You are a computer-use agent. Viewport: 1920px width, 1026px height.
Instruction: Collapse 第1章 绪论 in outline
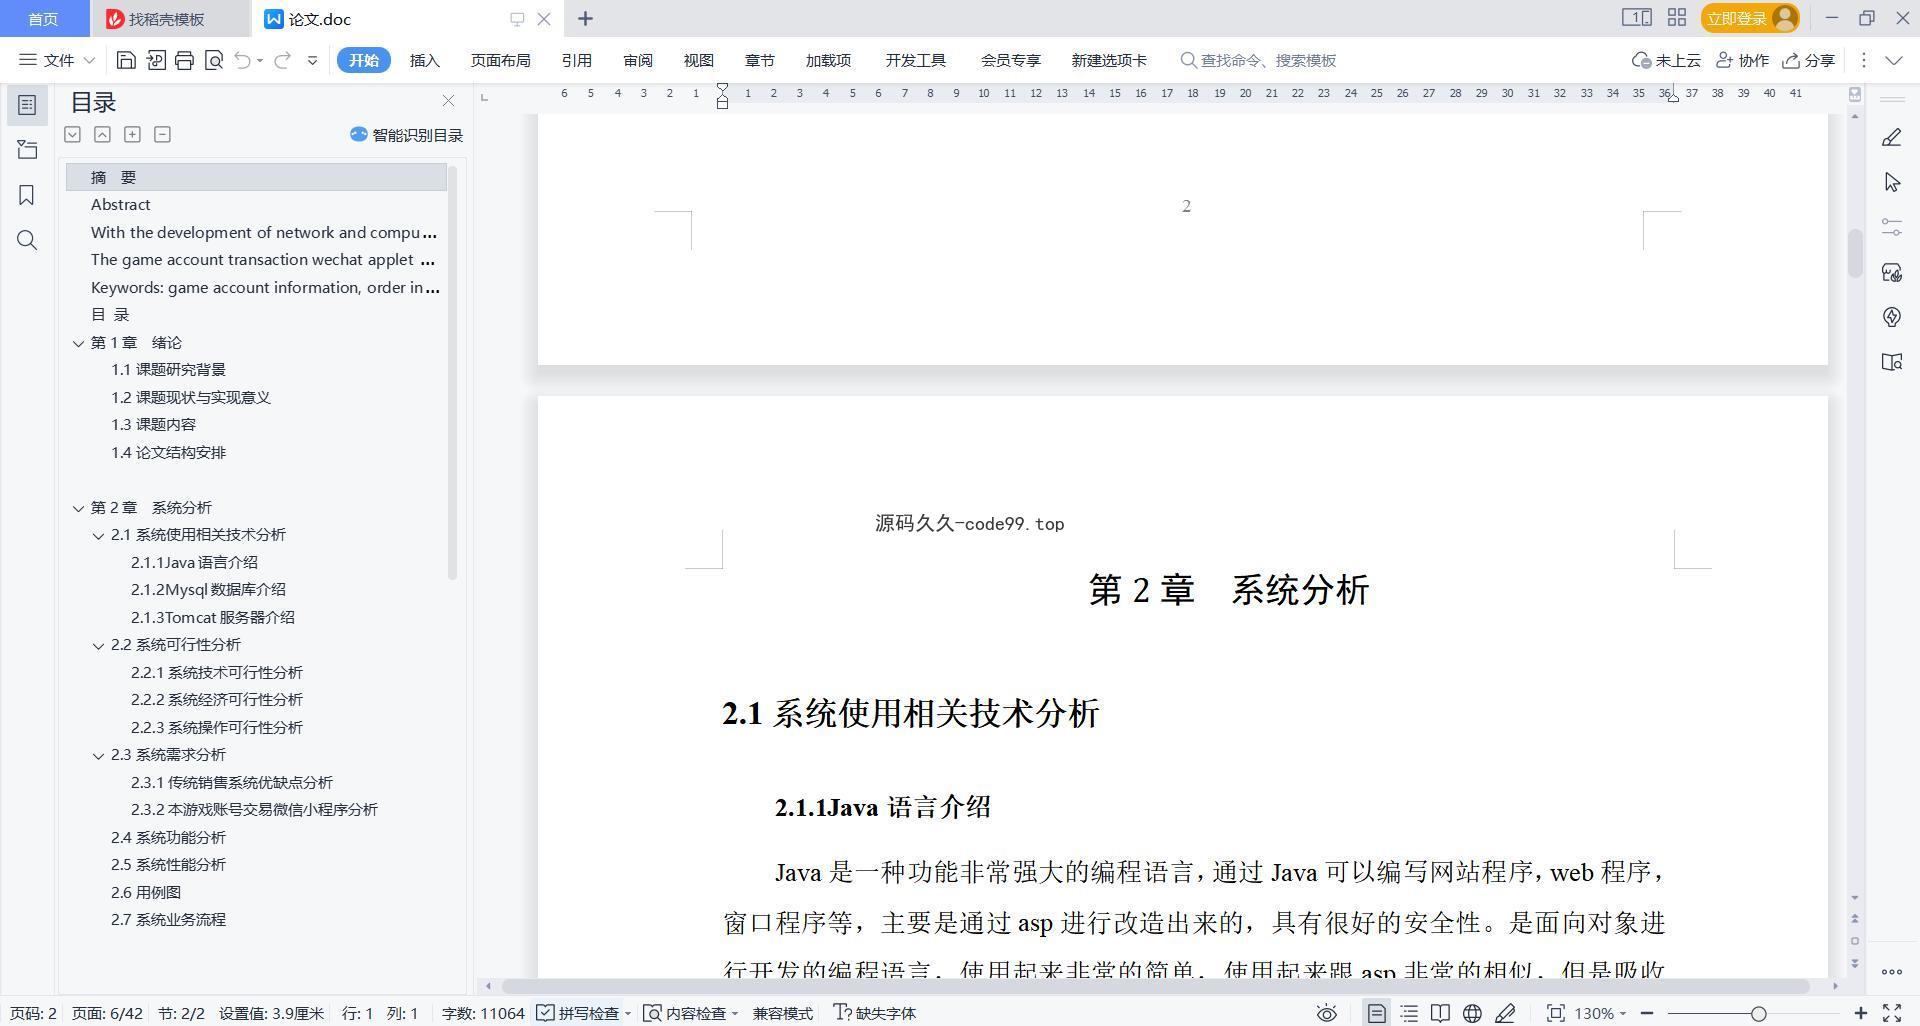(x=78, y=343)
